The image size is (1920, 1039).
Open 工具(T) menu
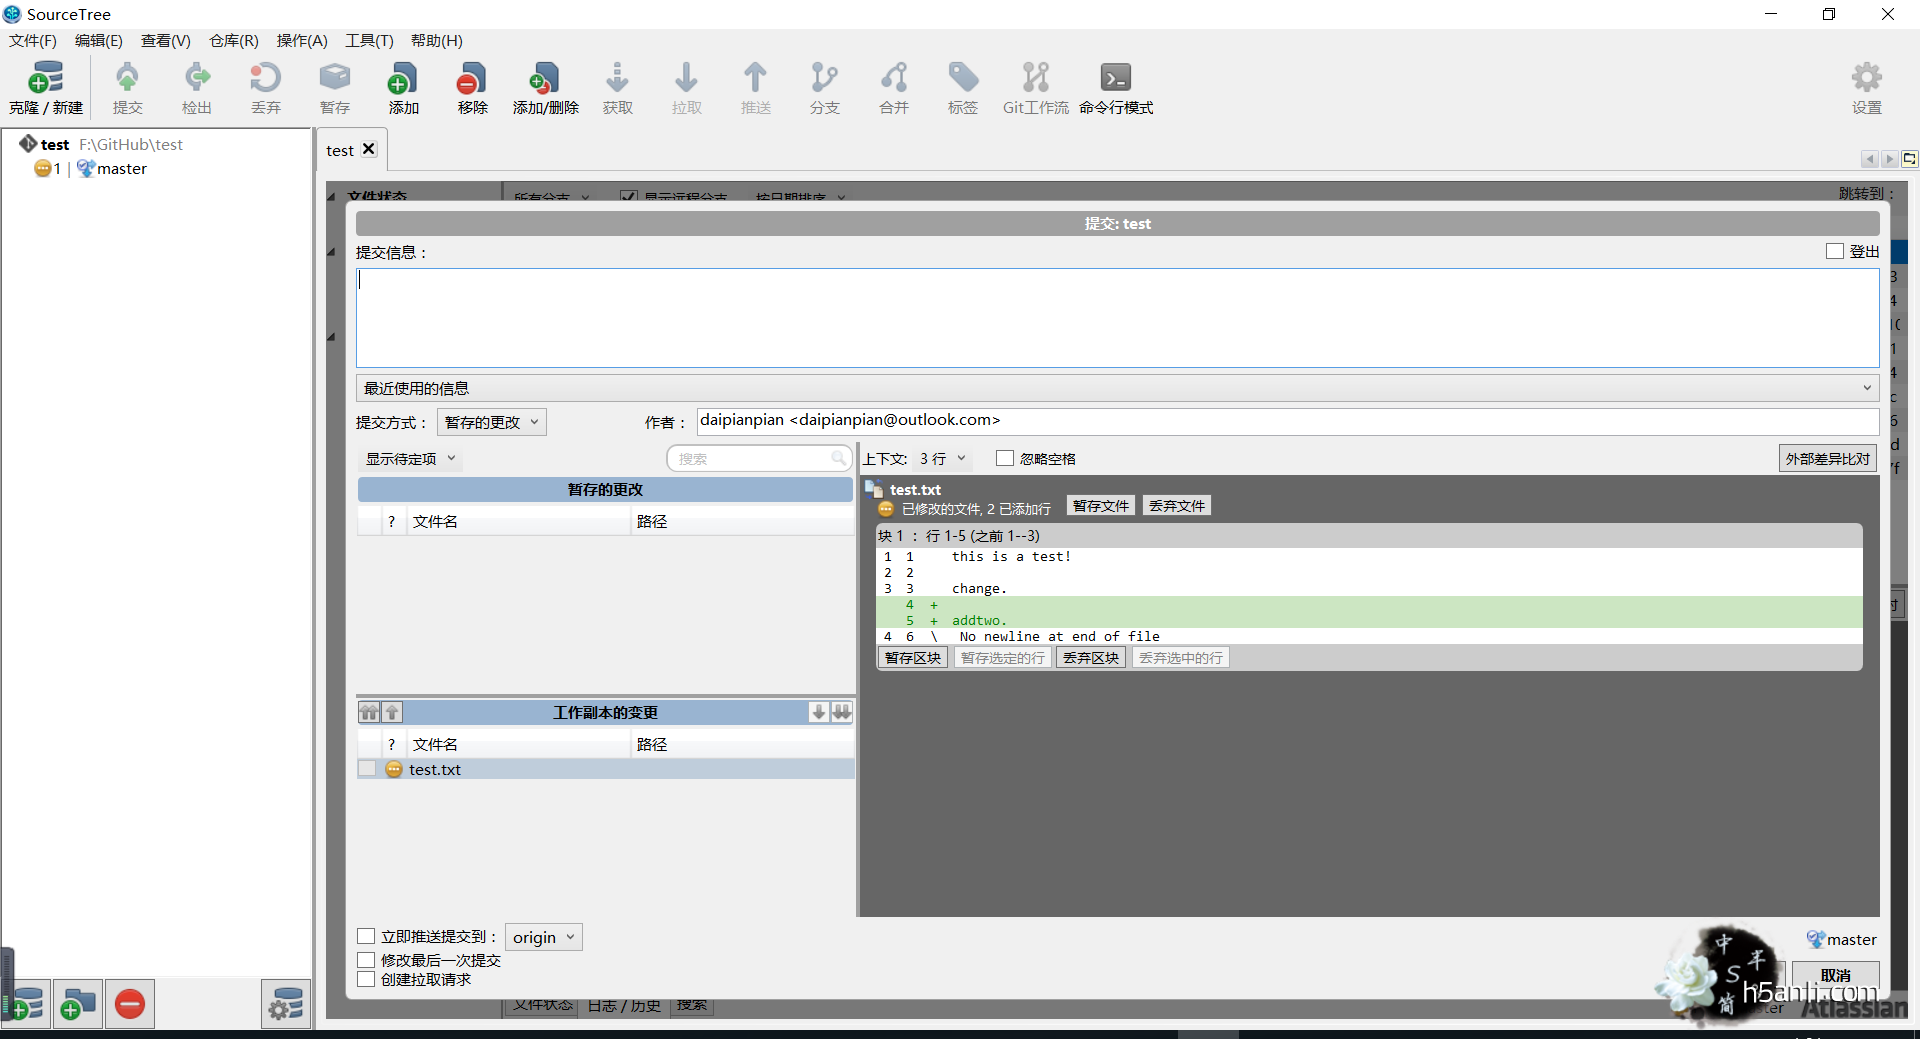370,40
